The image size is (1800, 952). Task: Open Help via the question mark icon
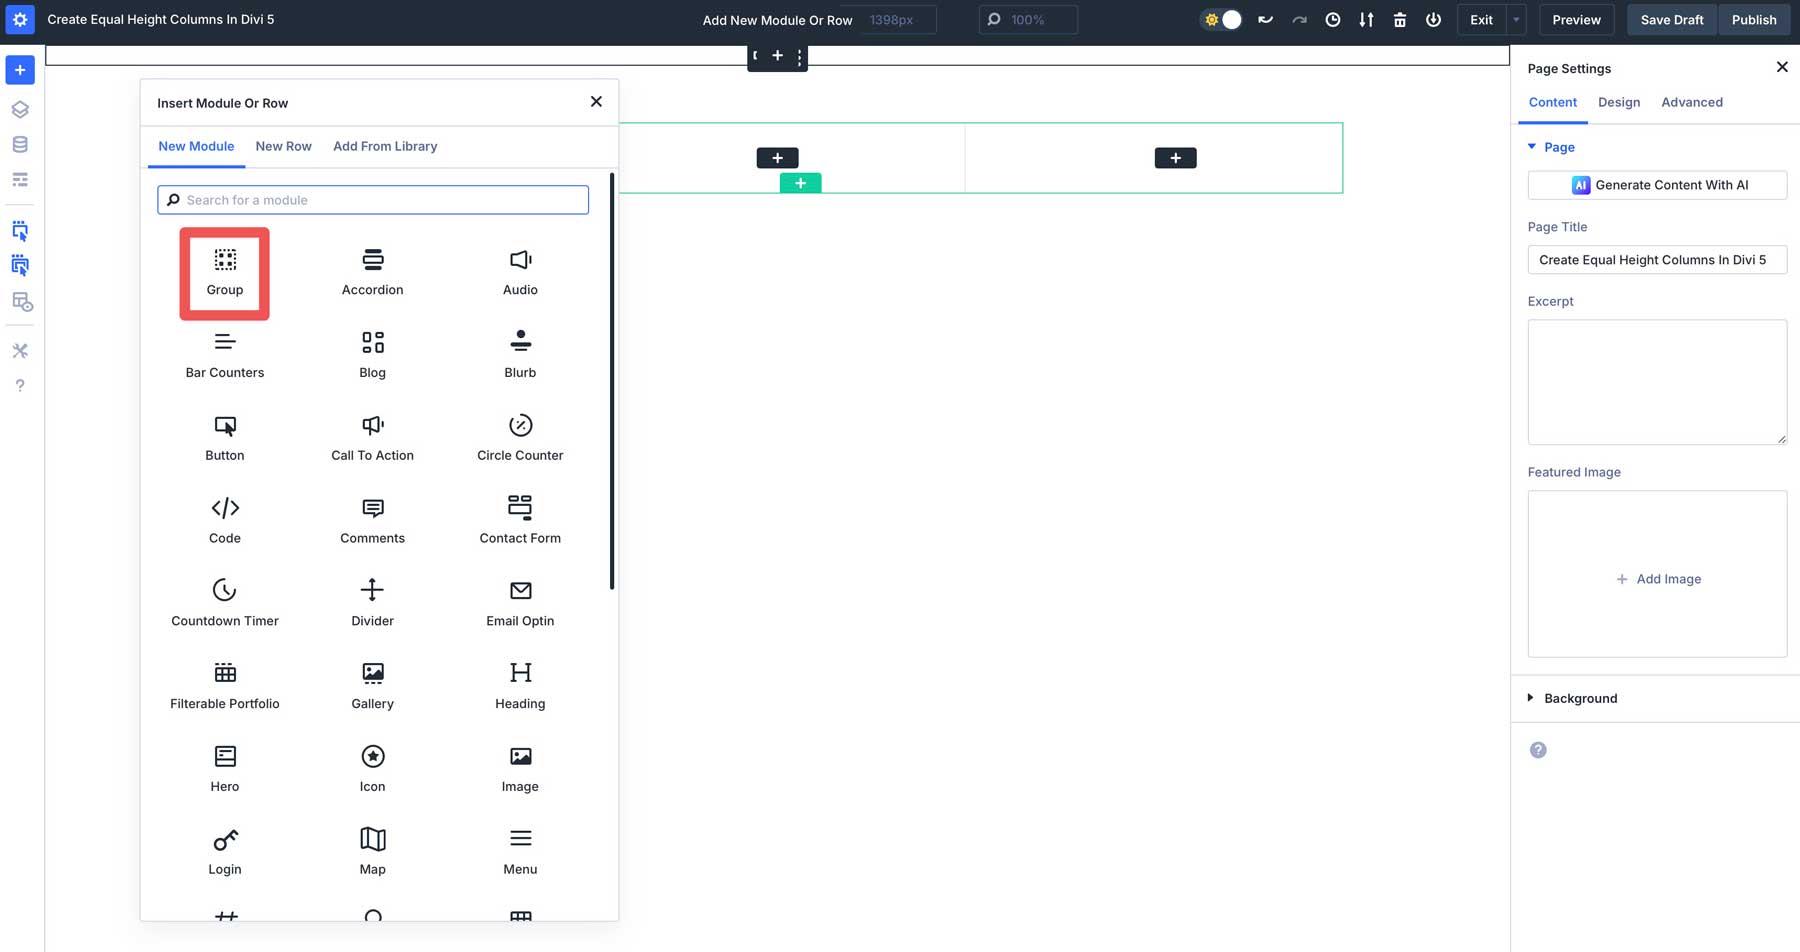tap(19, 385)
